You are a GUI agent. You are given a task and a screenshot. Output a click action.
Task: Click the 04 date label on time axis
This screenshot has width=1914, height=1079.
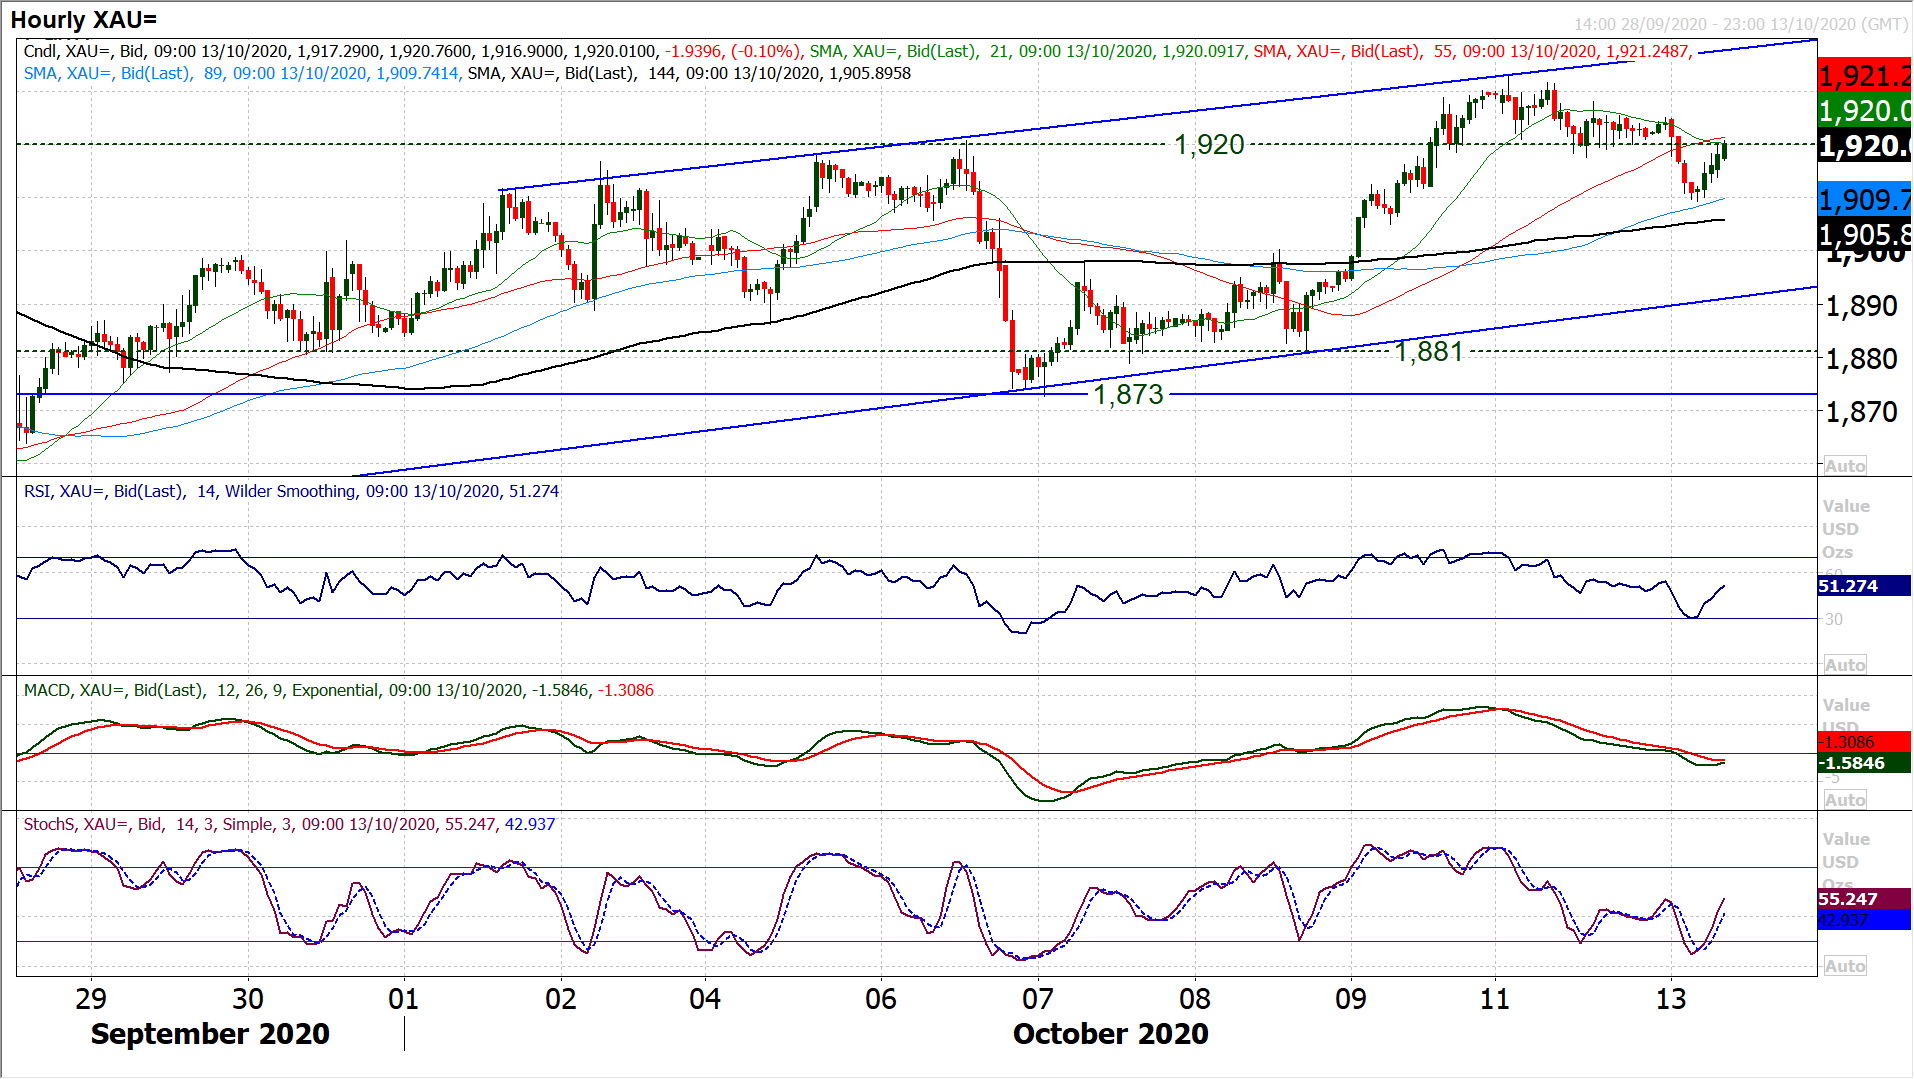click(x=705, y=998)
